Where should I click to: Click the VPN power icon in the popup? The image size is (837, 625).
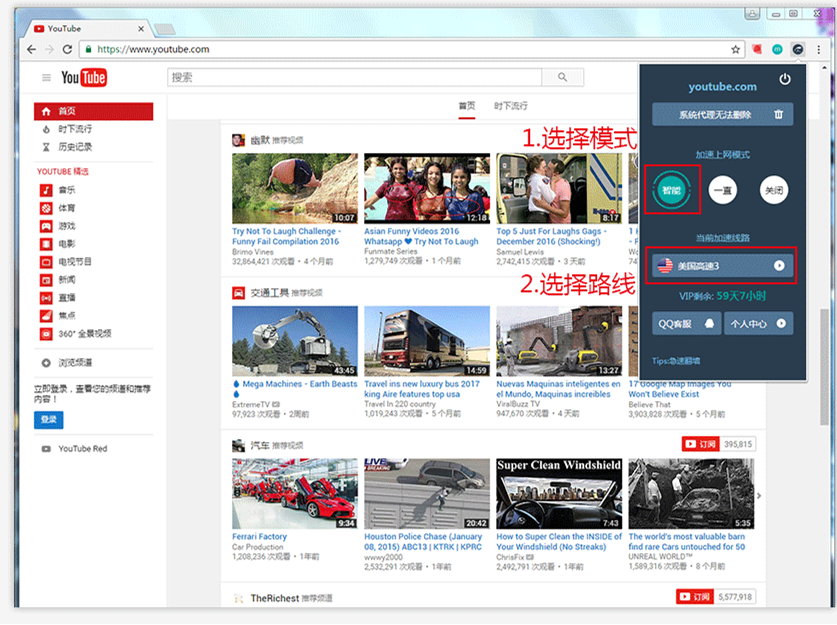click(x=785, y=79)
